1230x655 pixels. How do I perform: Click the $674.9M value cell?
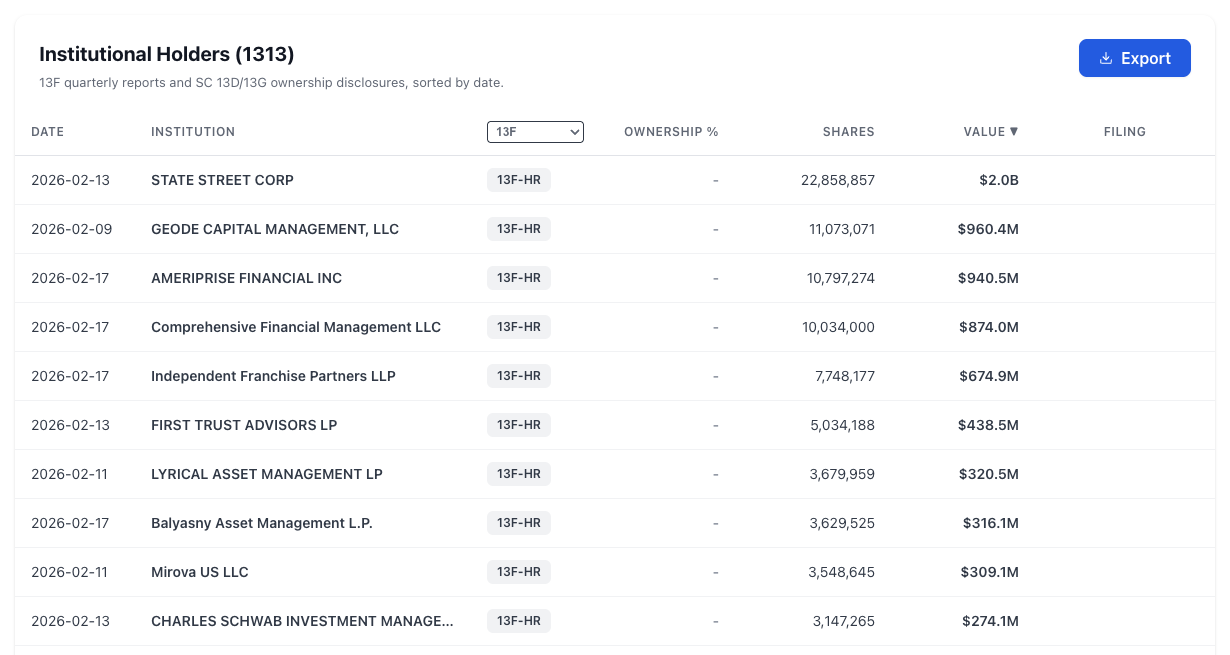pos(989,376)
